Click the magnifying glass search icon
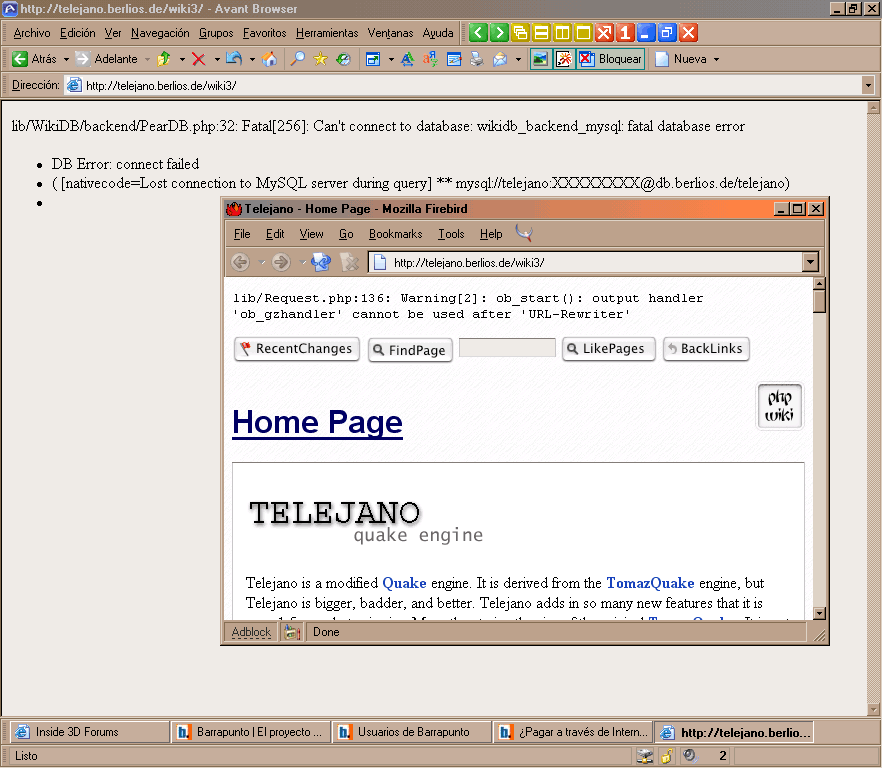 click(x=298, y=59)
